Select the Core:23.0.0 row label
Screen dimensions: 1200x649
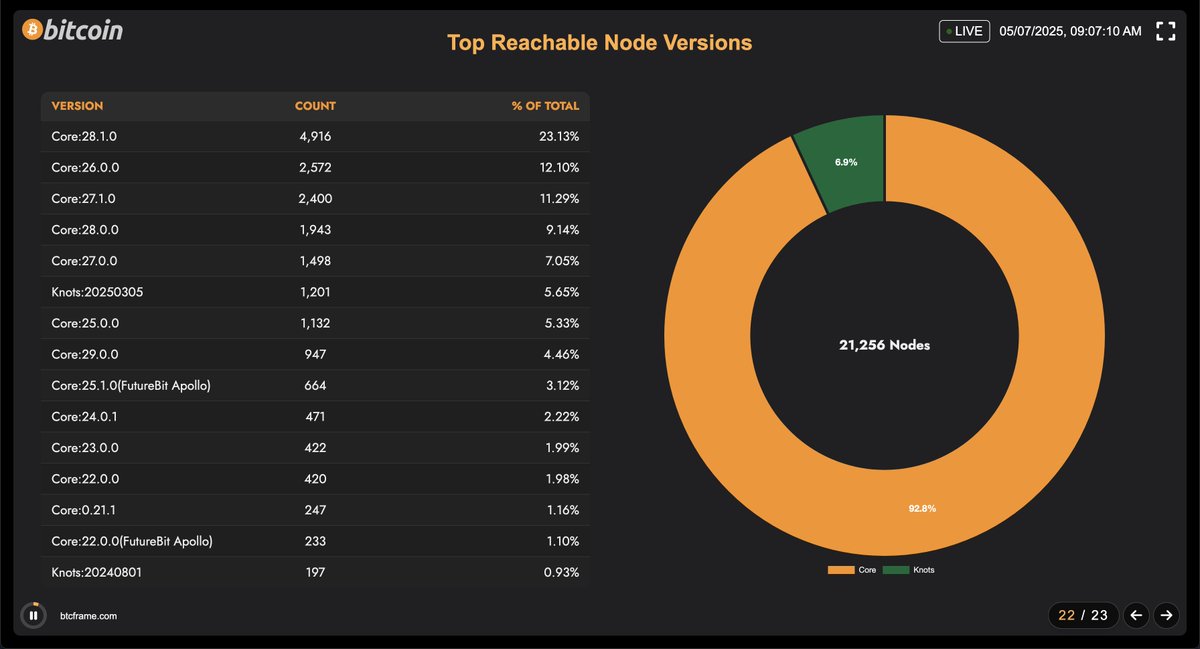point(84,448)
